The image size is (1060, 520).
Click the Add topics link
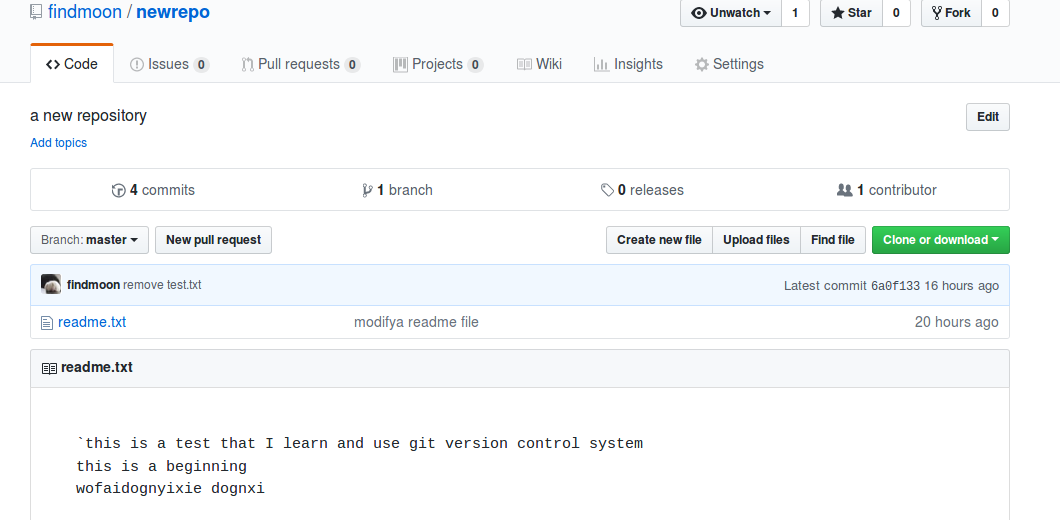click(x=58, y=143)
